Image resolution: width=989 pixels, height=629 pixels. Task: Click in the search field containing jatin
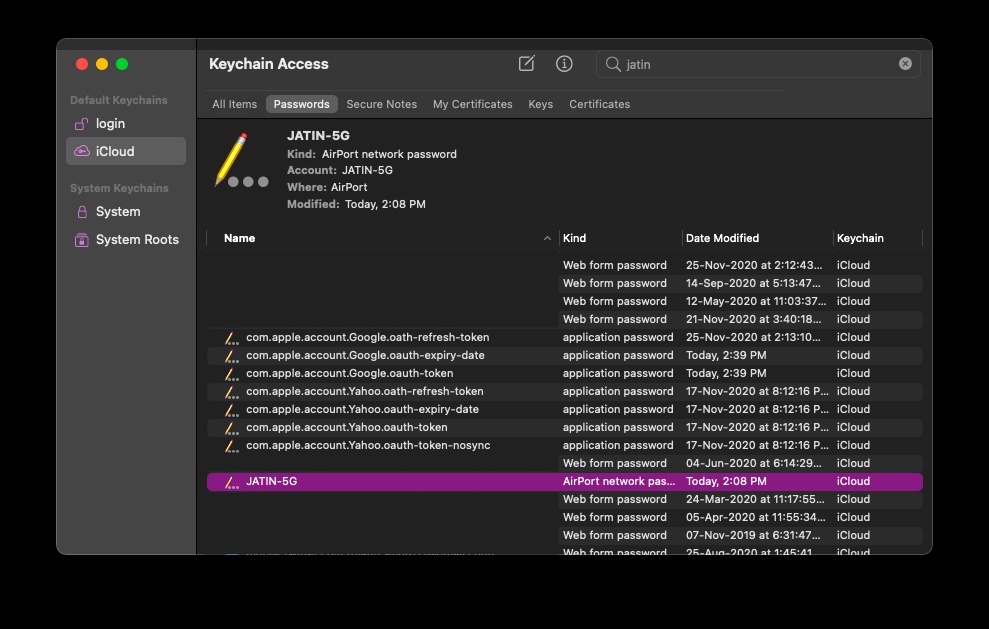760,64
